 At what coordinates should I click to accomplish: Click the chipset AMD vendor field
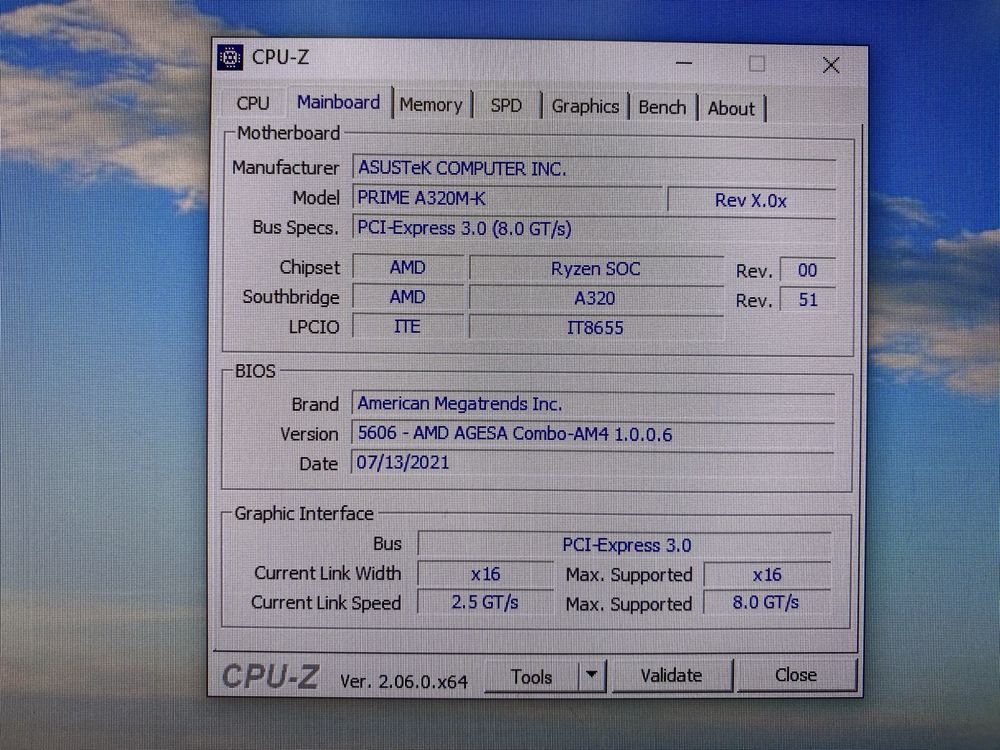point(408,267)
